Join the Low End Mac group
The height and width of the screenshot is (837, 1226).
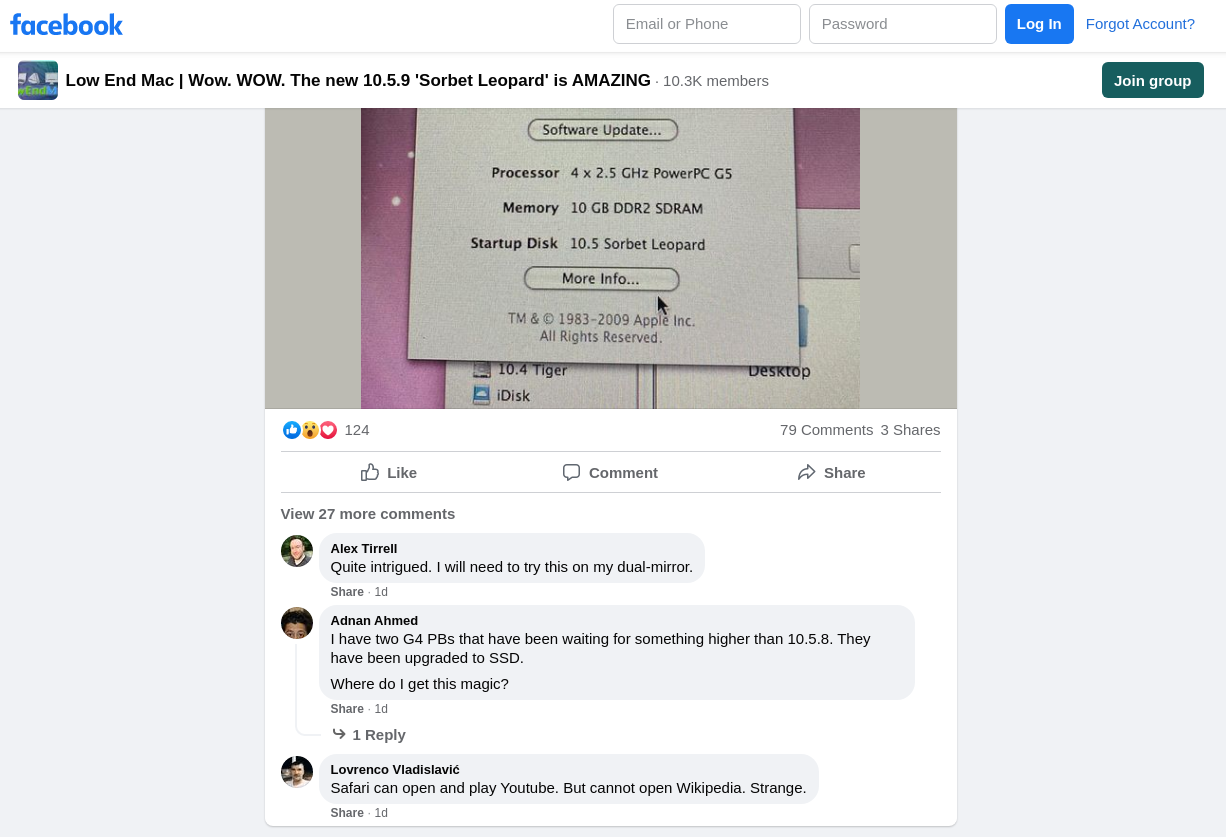click(x=1153, y=80)
